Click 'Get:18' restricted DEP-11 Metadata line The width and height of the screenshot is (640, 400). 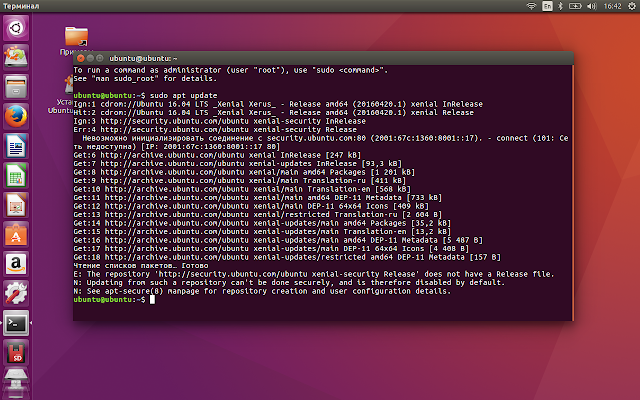click(287, 257)
